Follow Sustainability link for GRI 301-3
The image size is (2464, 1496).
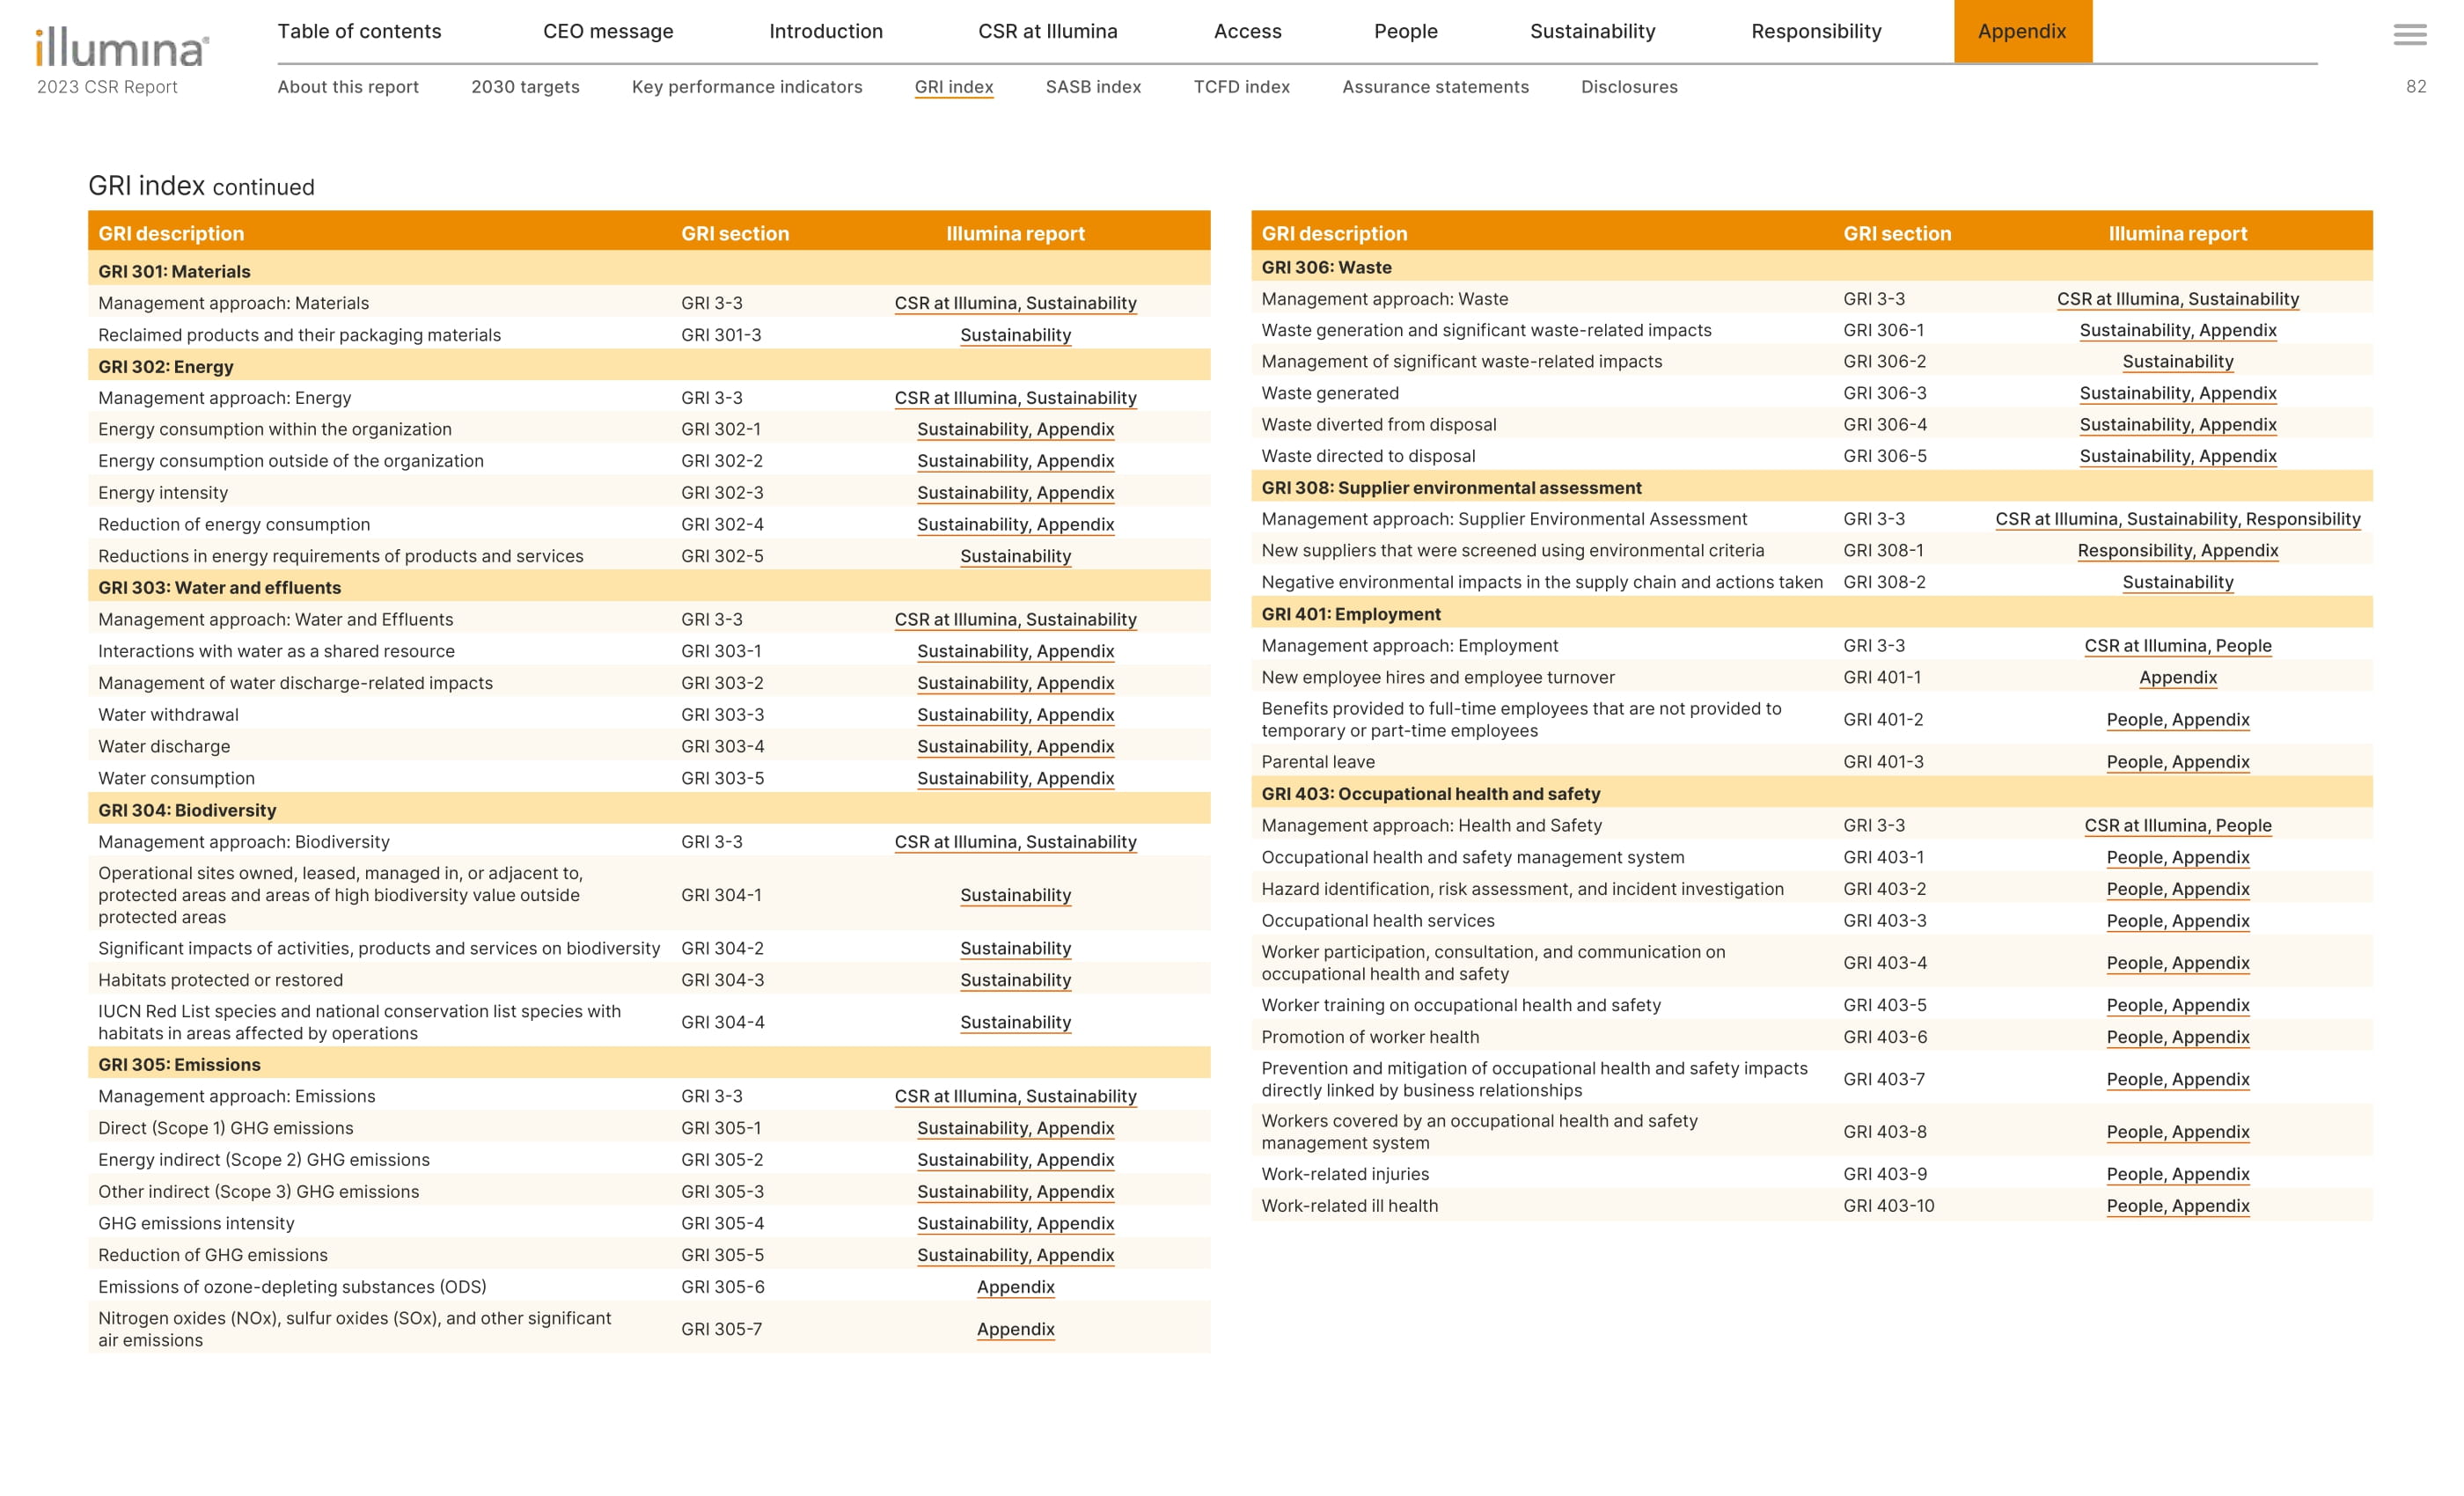[x=1015, y=335]
